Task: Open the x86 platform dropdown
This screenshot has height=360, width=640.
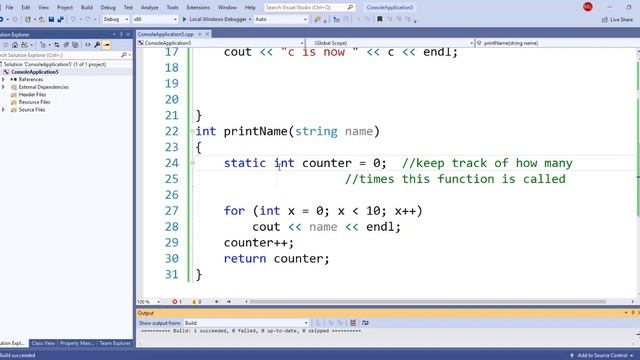Action: pyautogui.click(x=155, y=19)
